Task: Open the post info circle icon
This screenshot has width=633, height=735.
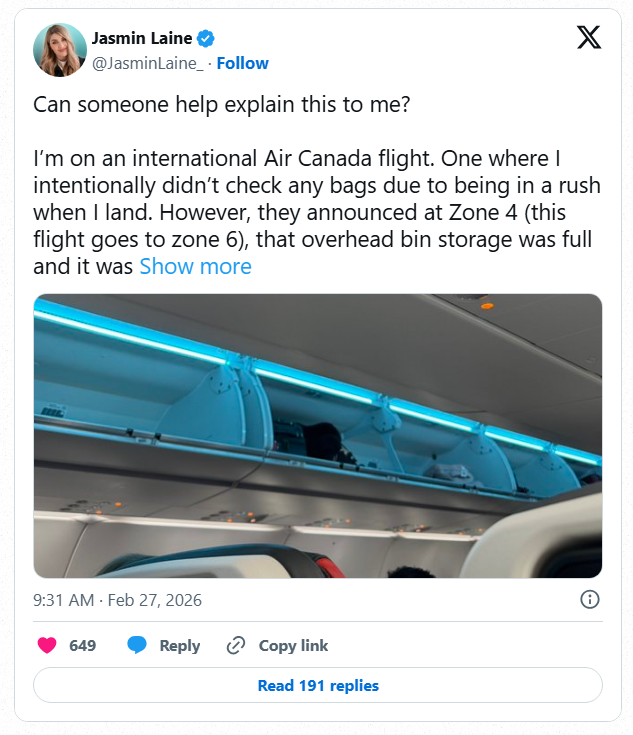Action: pos(590,599)
